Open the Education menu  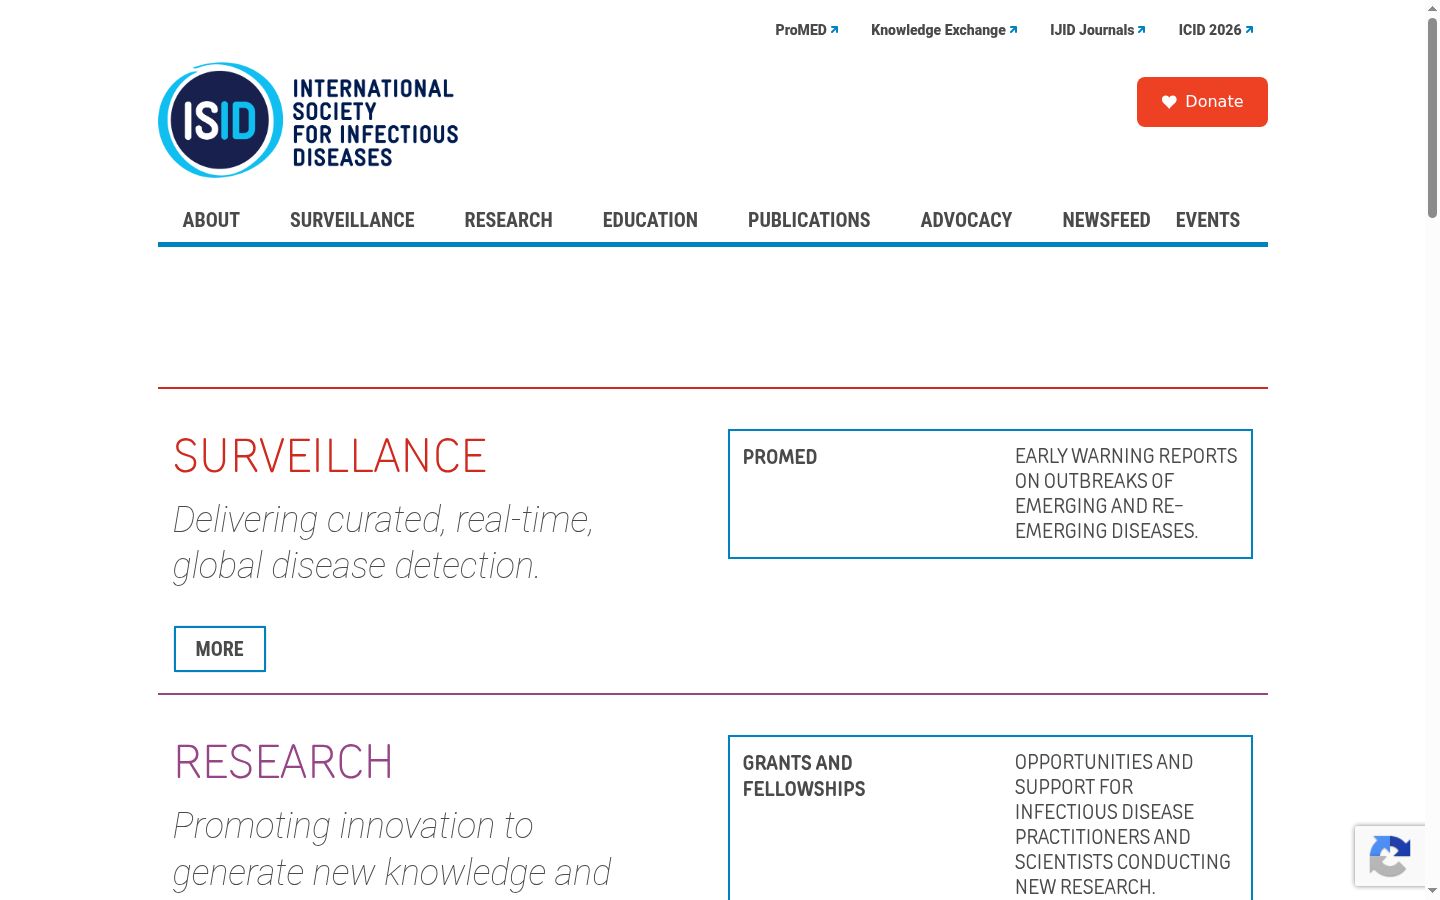coord(650,220)
